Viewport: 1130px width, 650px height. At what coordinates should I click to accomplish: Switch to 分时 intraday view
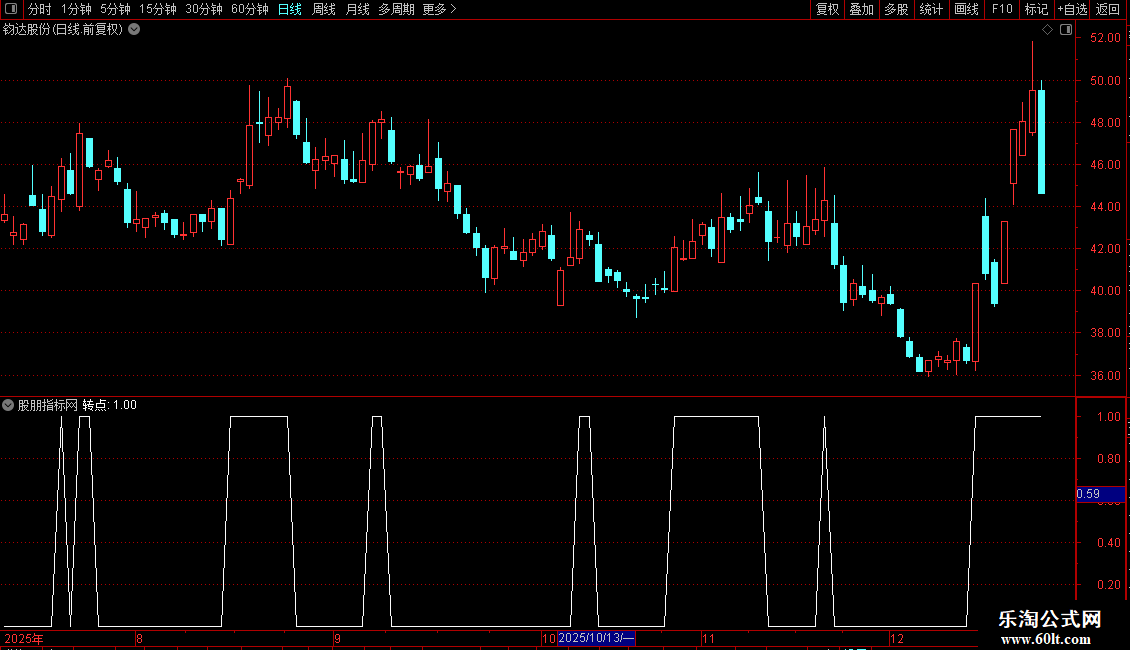[x=40, y=9]
